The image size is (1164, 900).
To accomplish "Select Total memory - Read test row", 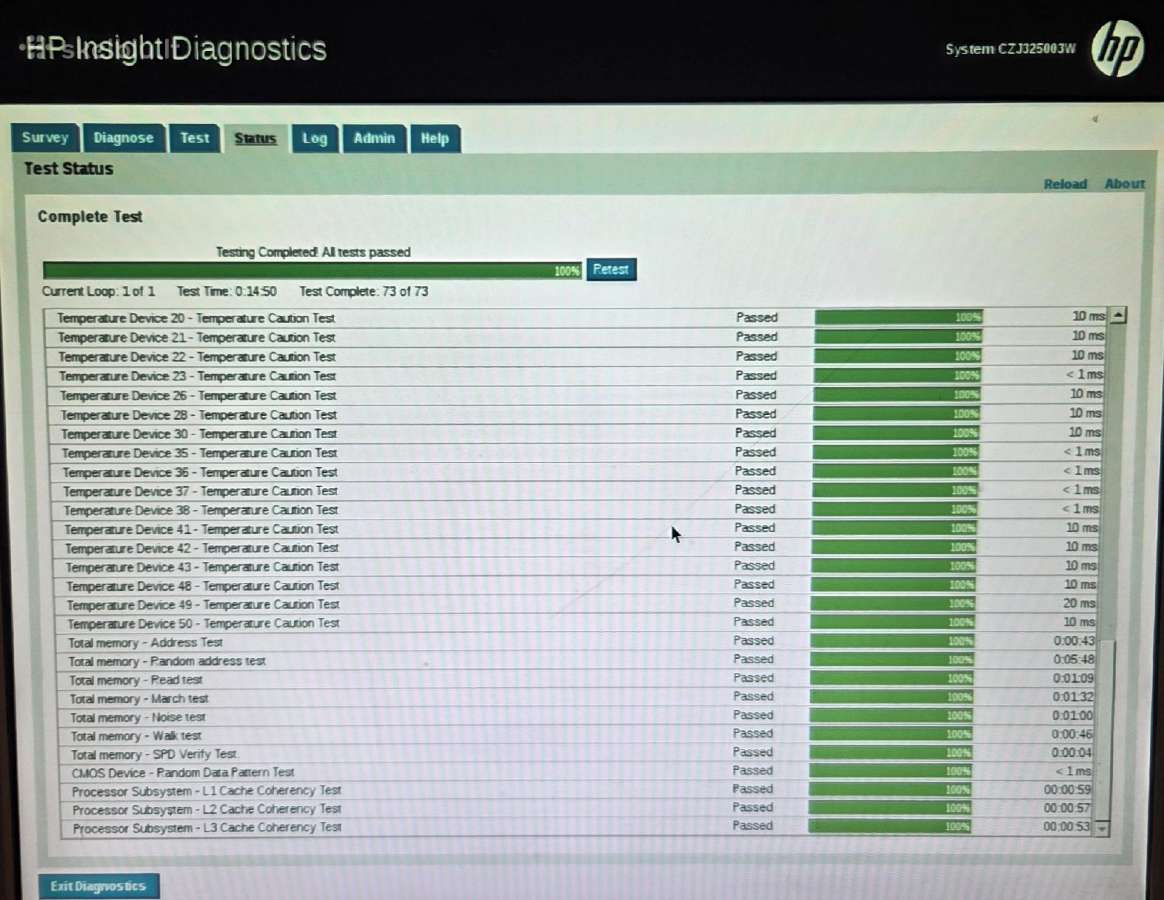I will (576, 679).
